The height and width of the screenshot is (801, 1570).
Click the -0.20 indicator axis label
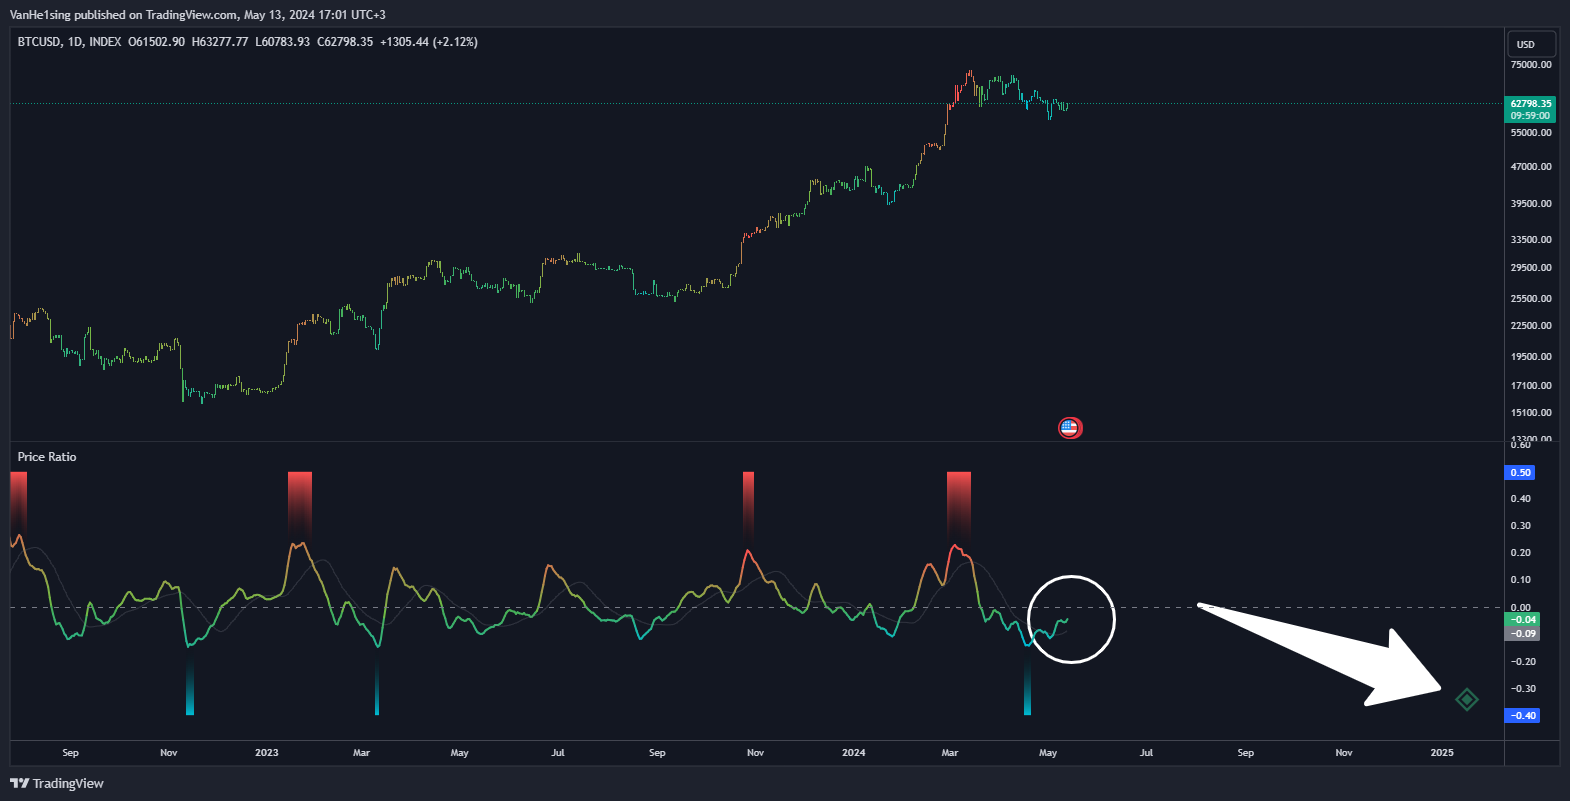[1523, 662]
